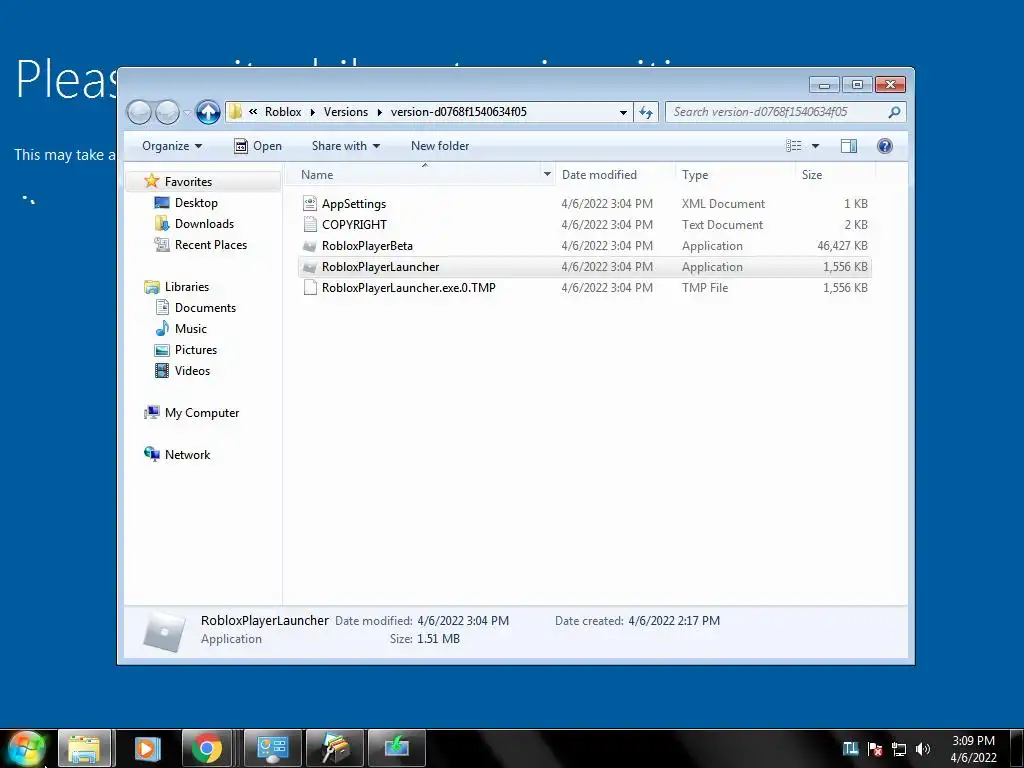Expand hidden breadcrumb path chevrons
1024x768 pixels.
pyautogui.click(x=253, y=112)
